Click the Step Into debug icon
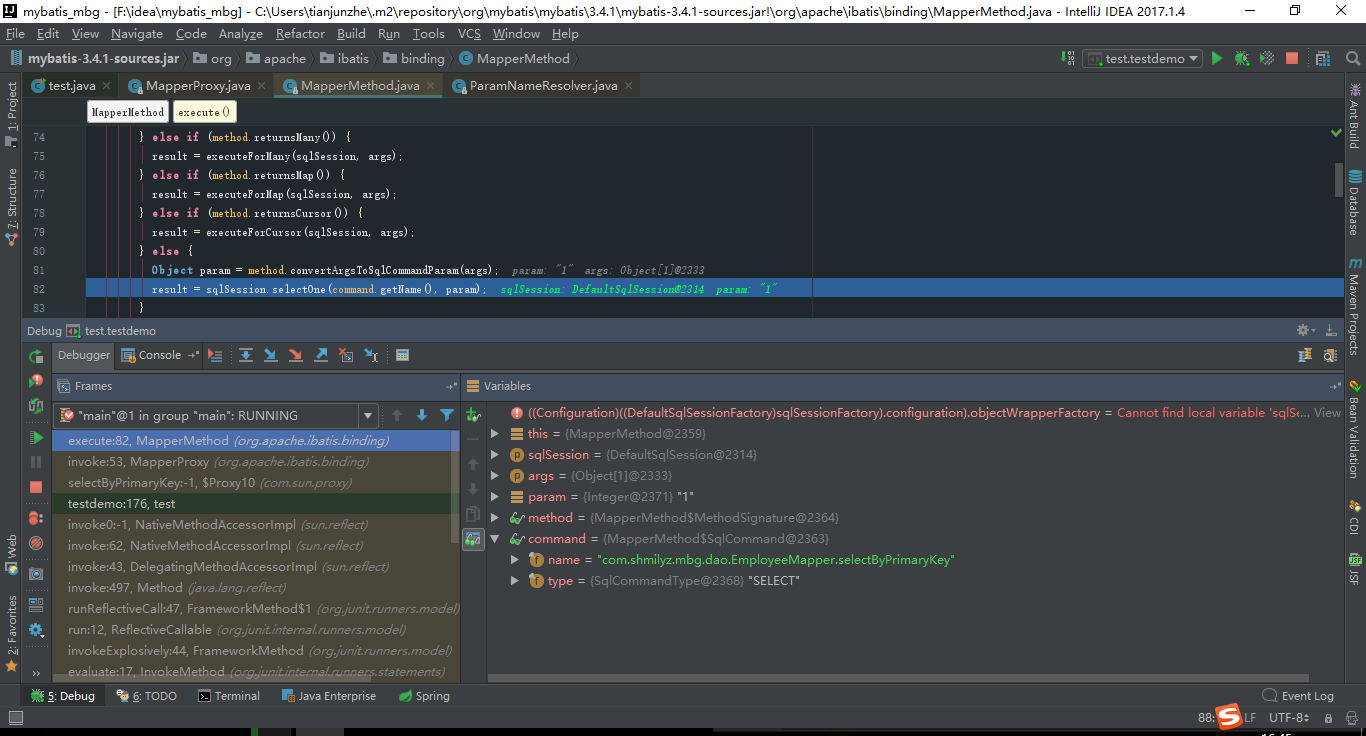 271,355
